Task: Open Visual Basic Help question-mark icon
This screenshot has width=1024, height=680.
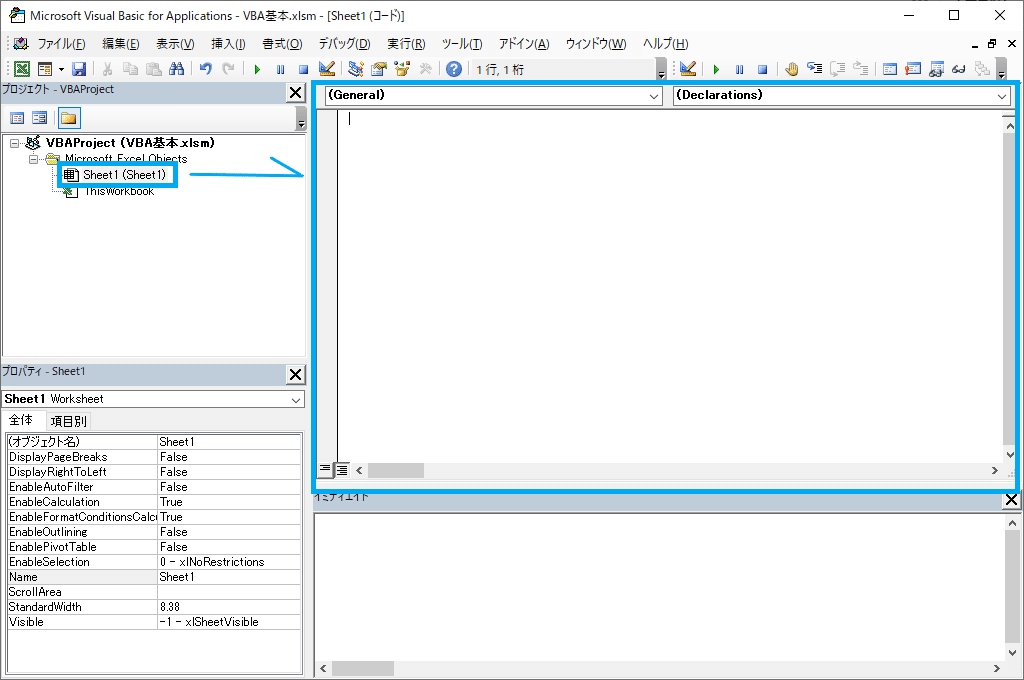Action: pos(454,69)
